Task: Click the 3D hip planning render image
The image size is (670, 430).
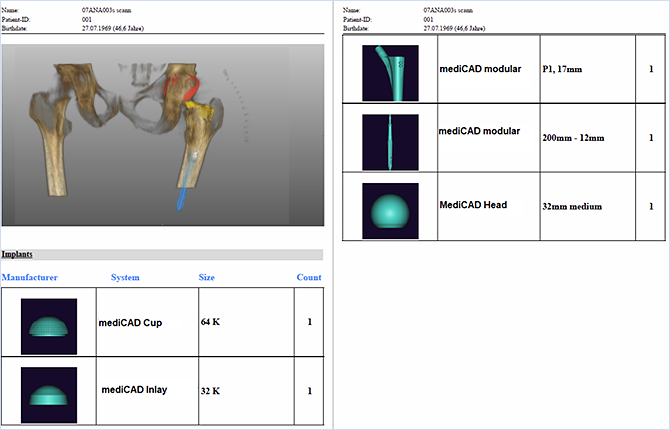Action: pyautogui.click(x=163, y=135)
